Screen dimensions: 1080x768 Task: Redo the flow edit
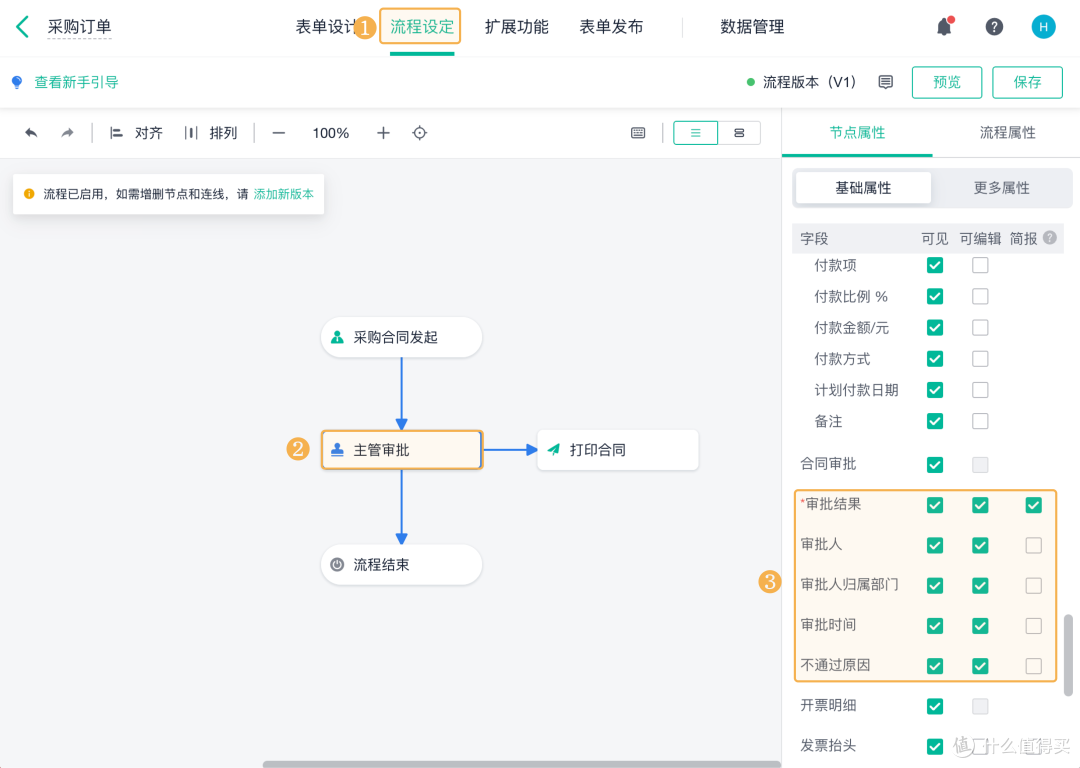pyautogui.click(x=67, y=133)
